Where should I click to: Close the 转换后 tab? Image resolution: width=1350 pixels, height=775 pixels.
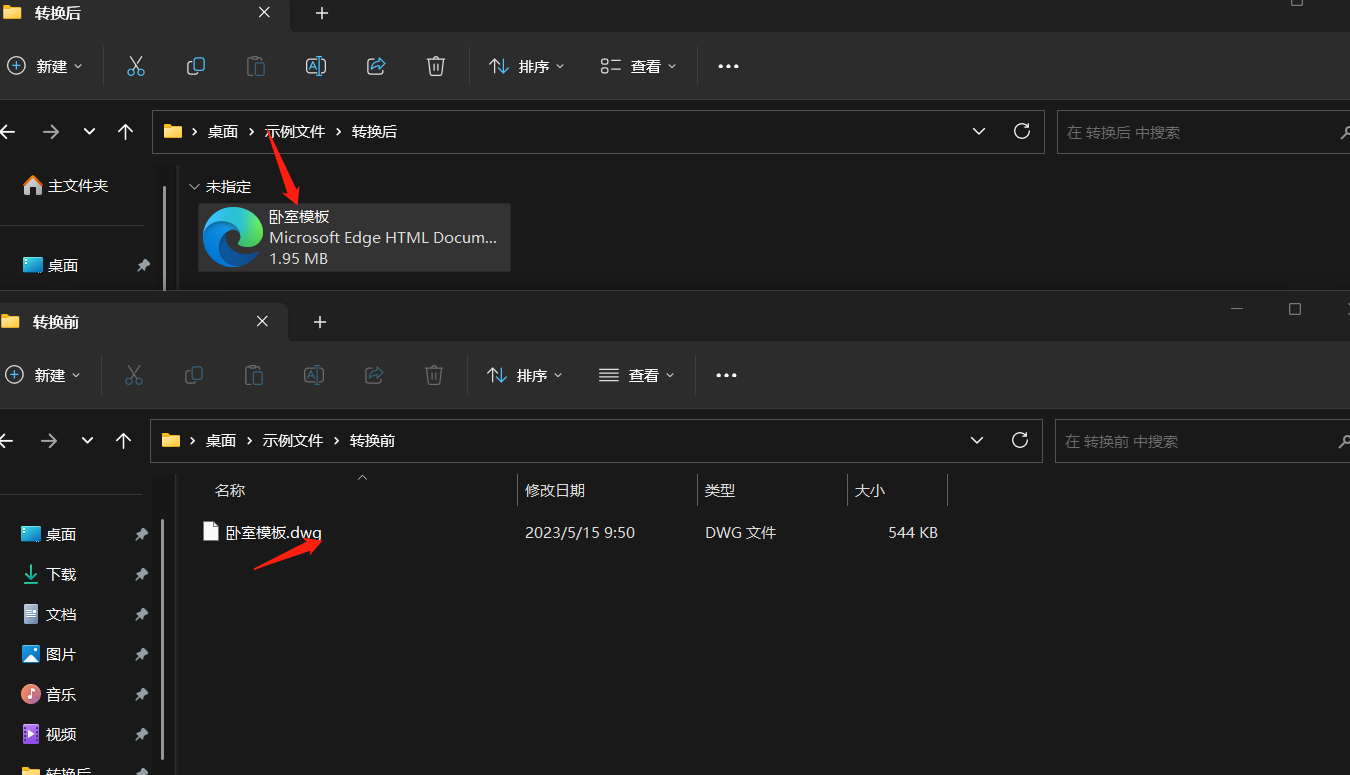264,13
